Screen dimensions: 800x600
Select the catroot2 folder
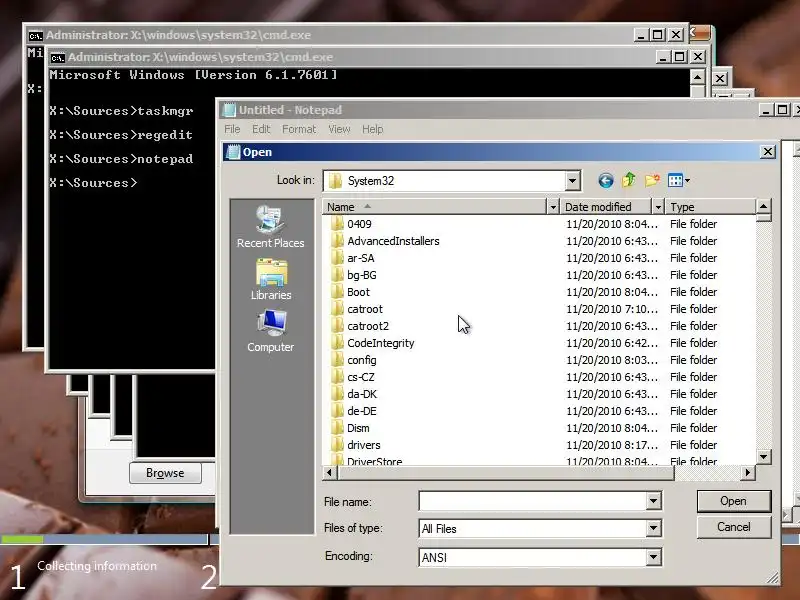[x=368, y=326]
